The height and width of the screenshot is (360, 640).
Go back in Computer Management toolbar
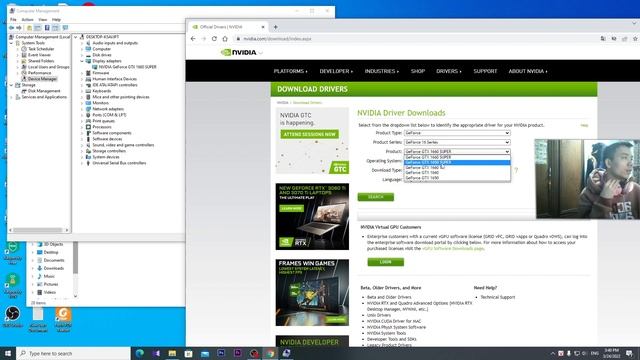point(11,28)
